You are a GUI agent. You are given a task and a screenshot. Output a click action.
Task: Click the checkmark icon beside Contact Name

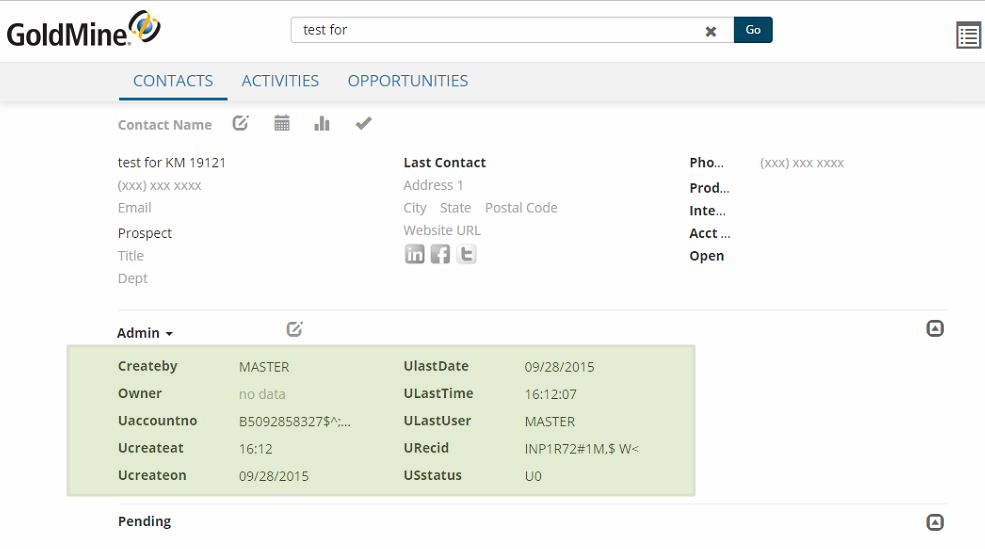point(363,123)
